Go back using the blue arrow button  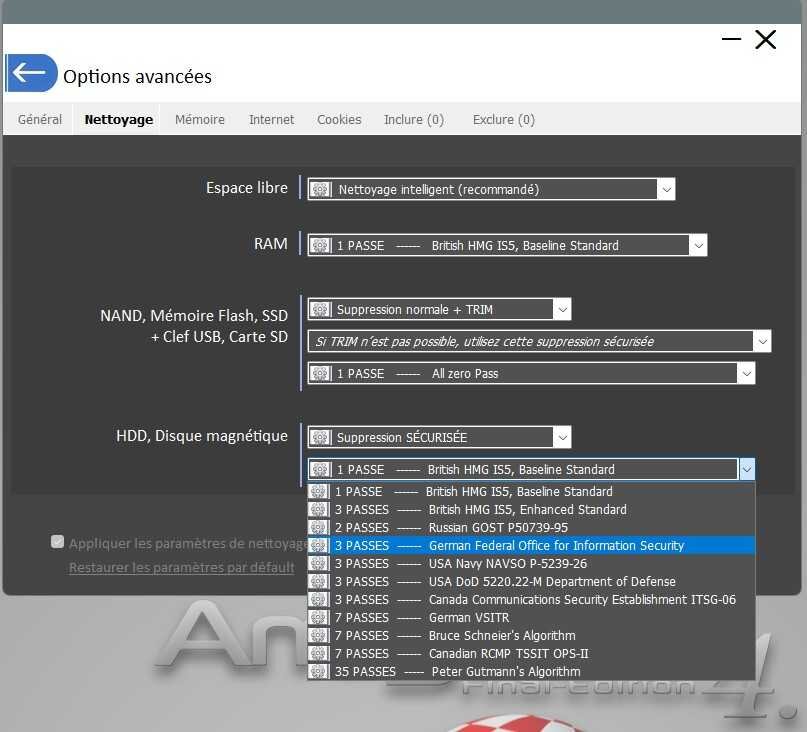pyautogui.click(x=32, y=73)
